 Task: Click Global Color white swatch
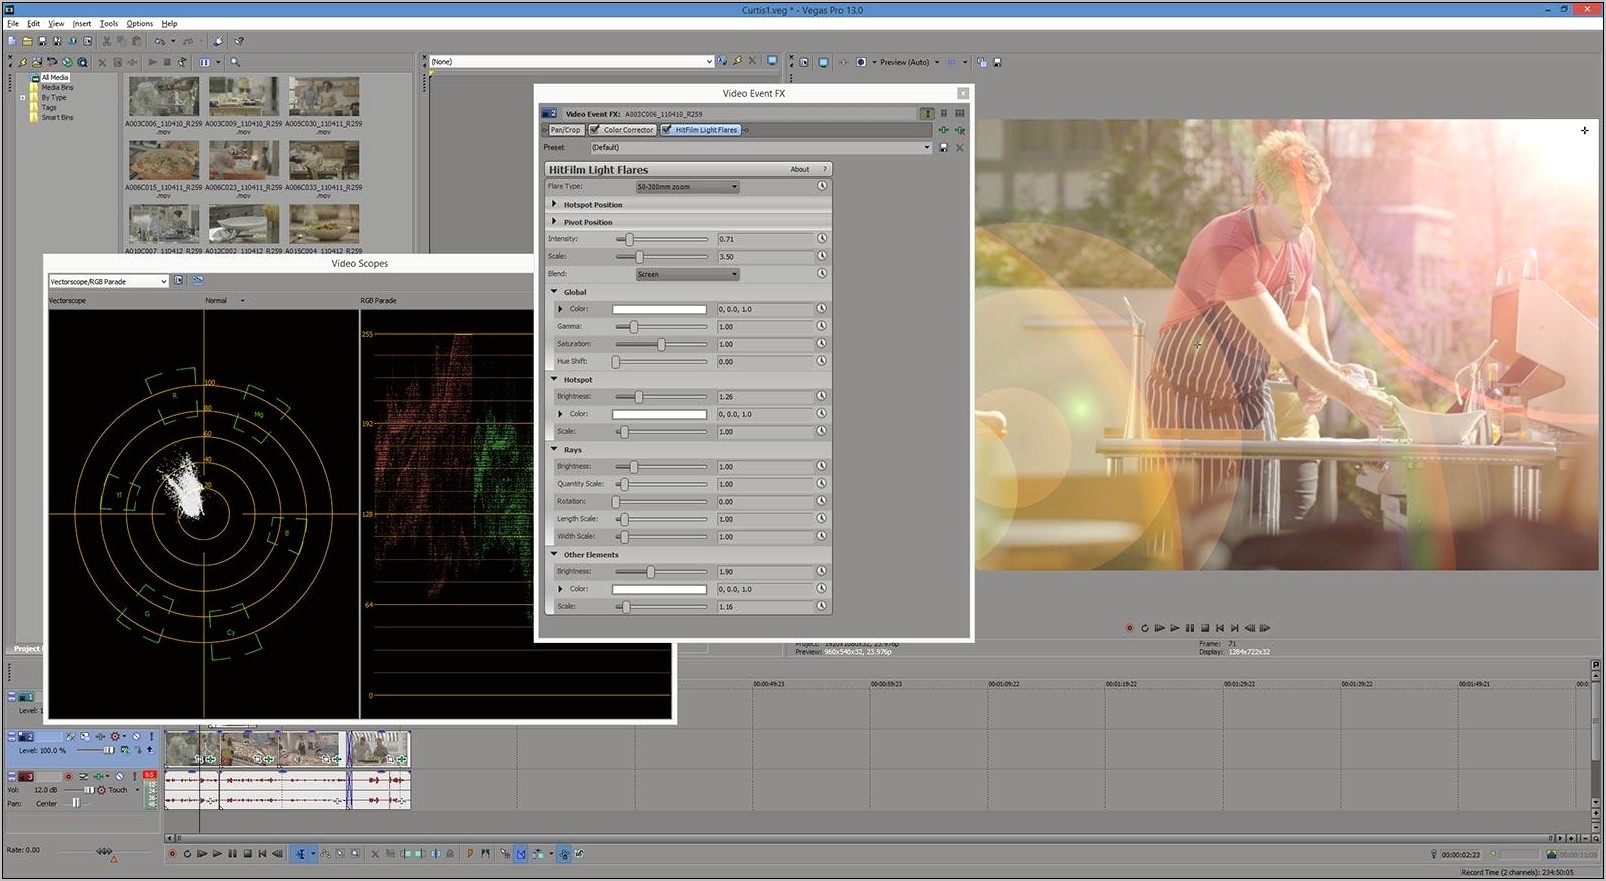pyautogui.click(x=659, y=309)
